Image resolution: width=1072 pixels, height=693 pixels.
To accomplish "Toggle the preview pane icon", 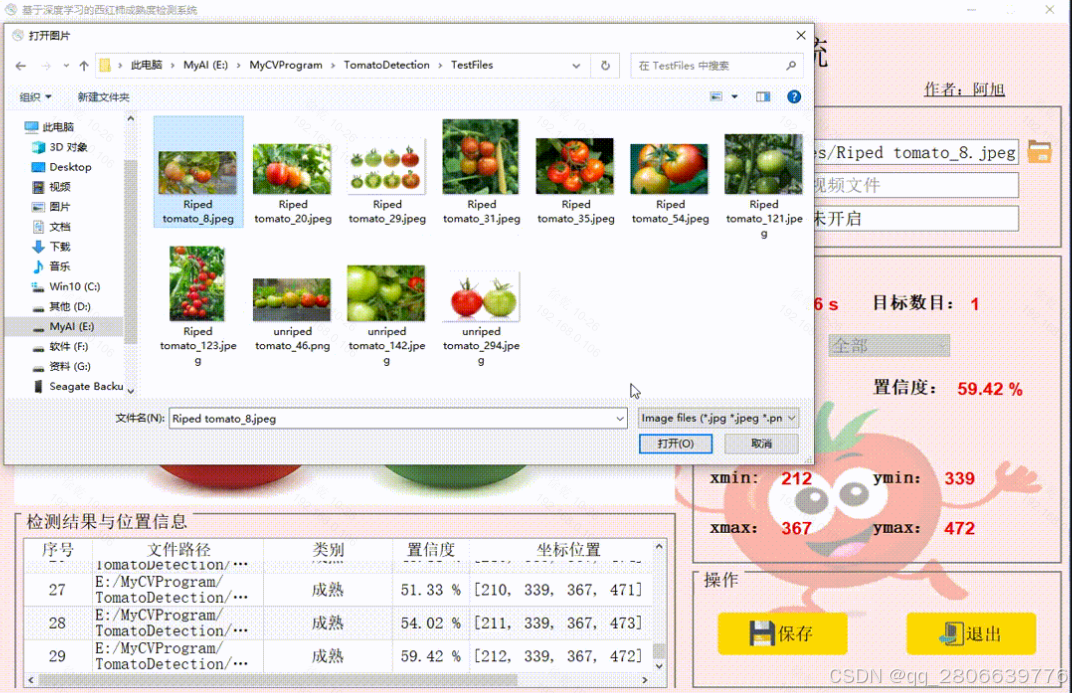I will pyautogui.click(x=763, y=96).
